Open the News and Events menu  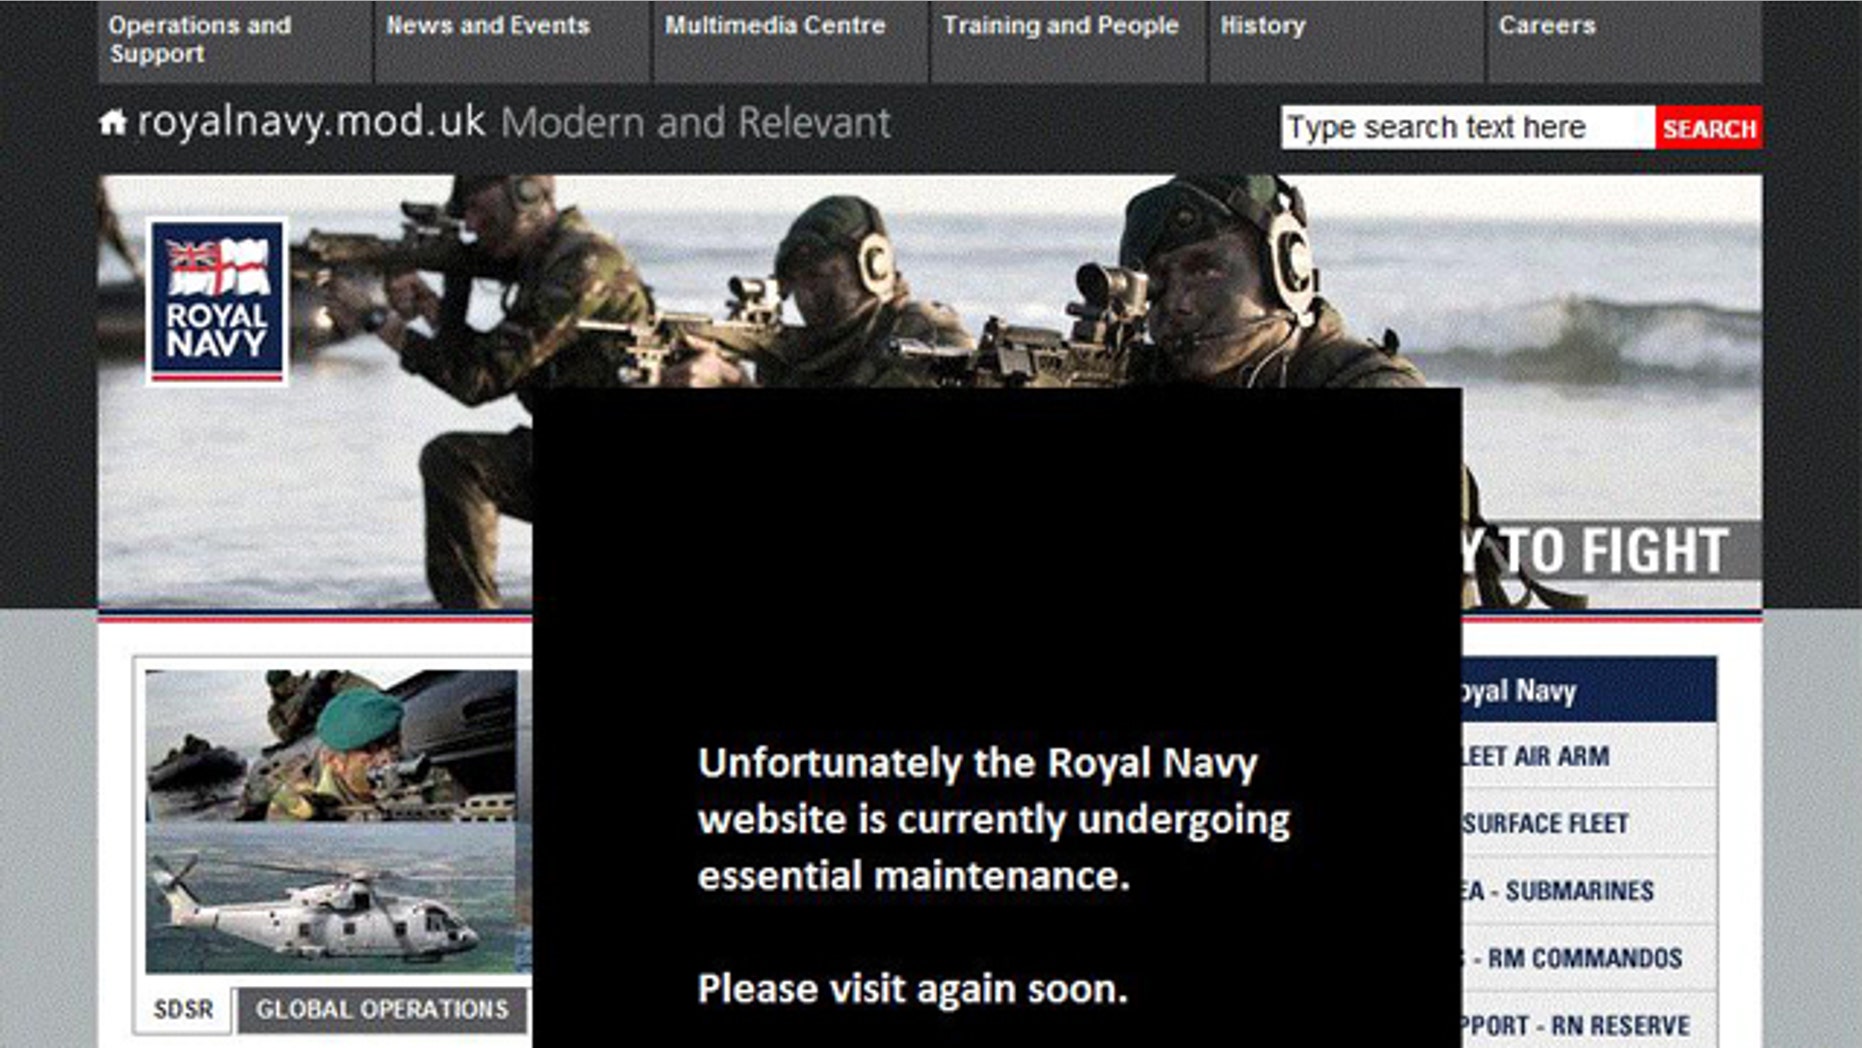pyautogui.click(x=512, y=40)
